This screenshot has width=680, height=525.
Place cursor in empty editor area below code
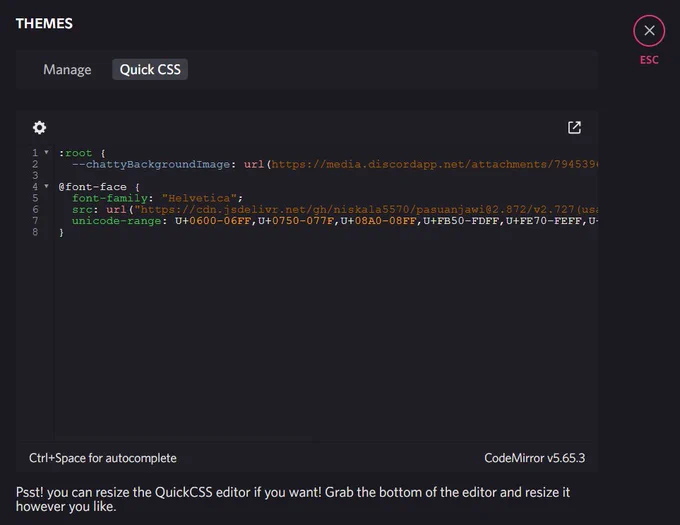click(x=325, y=338)
